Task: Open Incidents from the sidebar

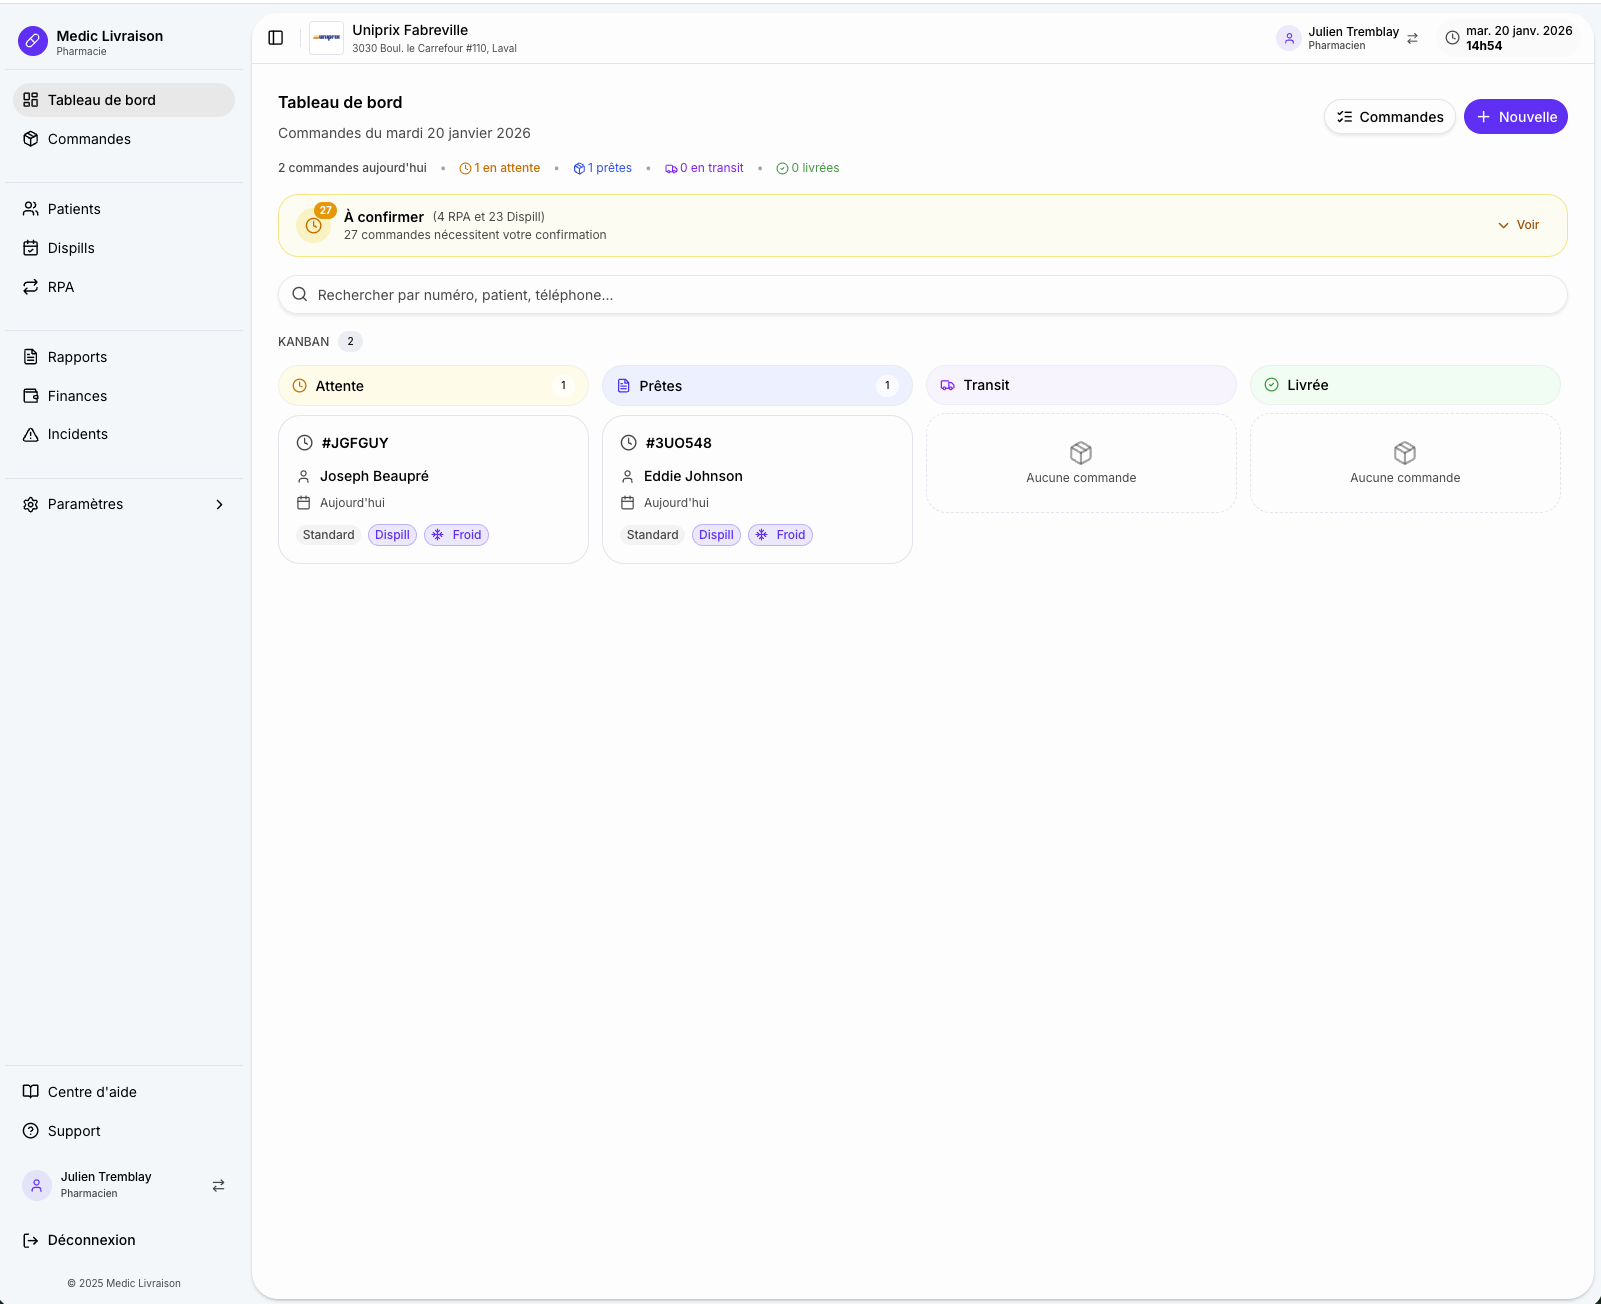Action: pos(77,434)
